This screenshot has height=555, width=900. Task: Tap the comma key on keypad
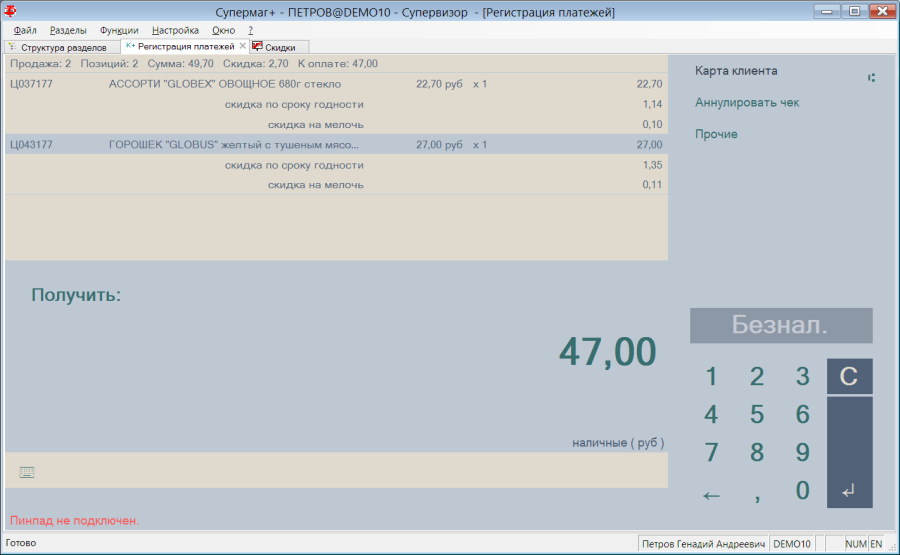coord(757,495)
